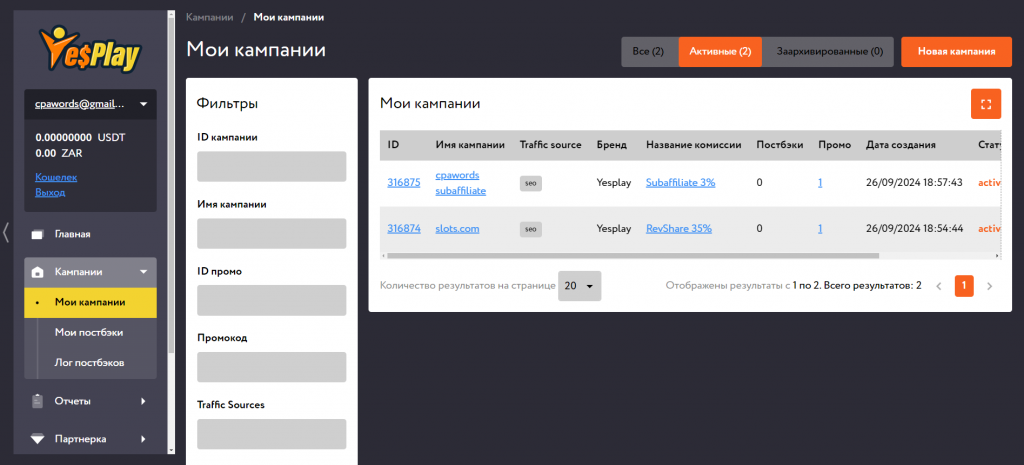Switch to the Все (2) tab
The width and height of the screenshot is (1024, 465).
tap(650, 52)
